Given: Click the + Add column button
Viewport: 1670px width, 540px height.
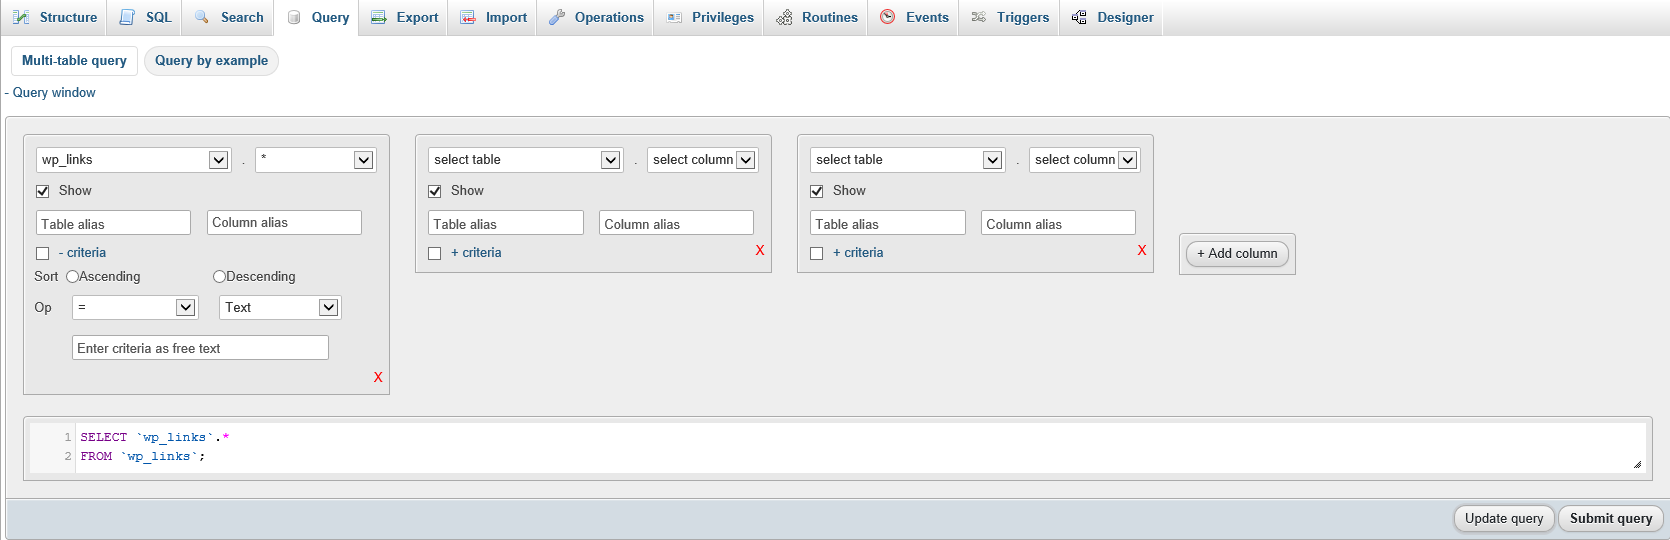Looking at the screenshot, I should pos(1237,254).
